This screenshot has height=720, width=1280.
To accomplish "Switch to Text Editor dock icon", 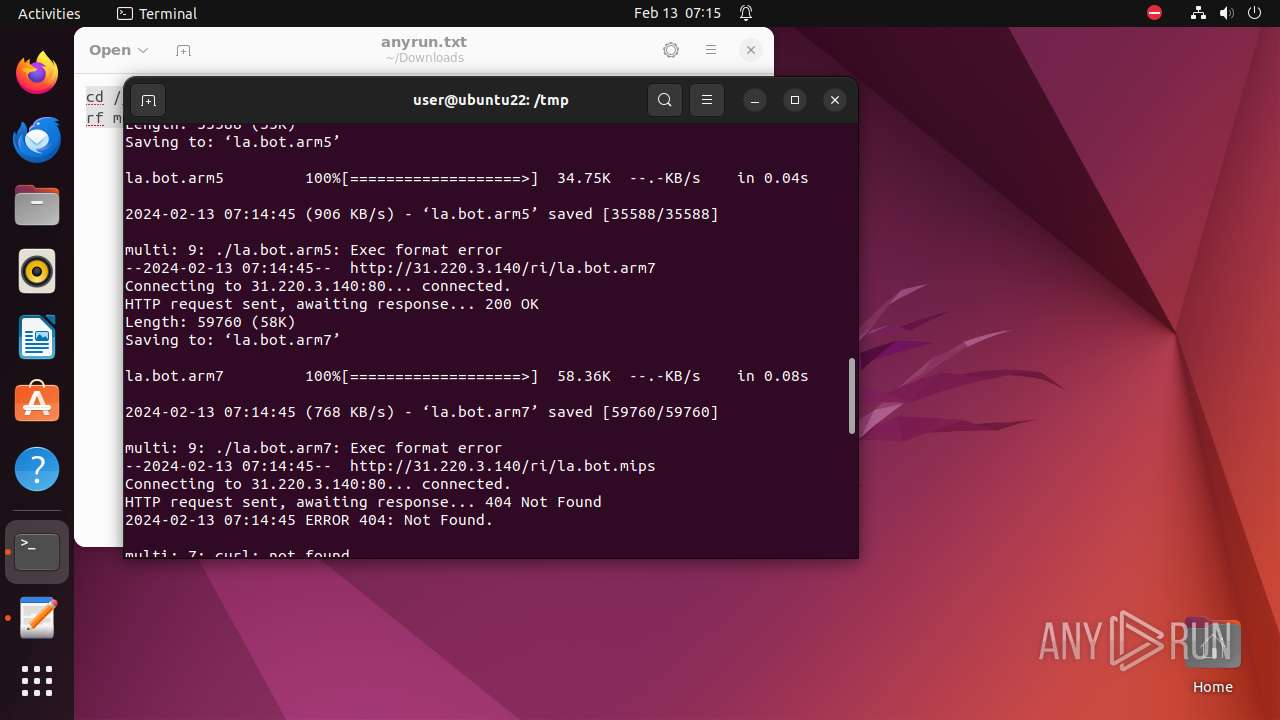I will point(37,618).
